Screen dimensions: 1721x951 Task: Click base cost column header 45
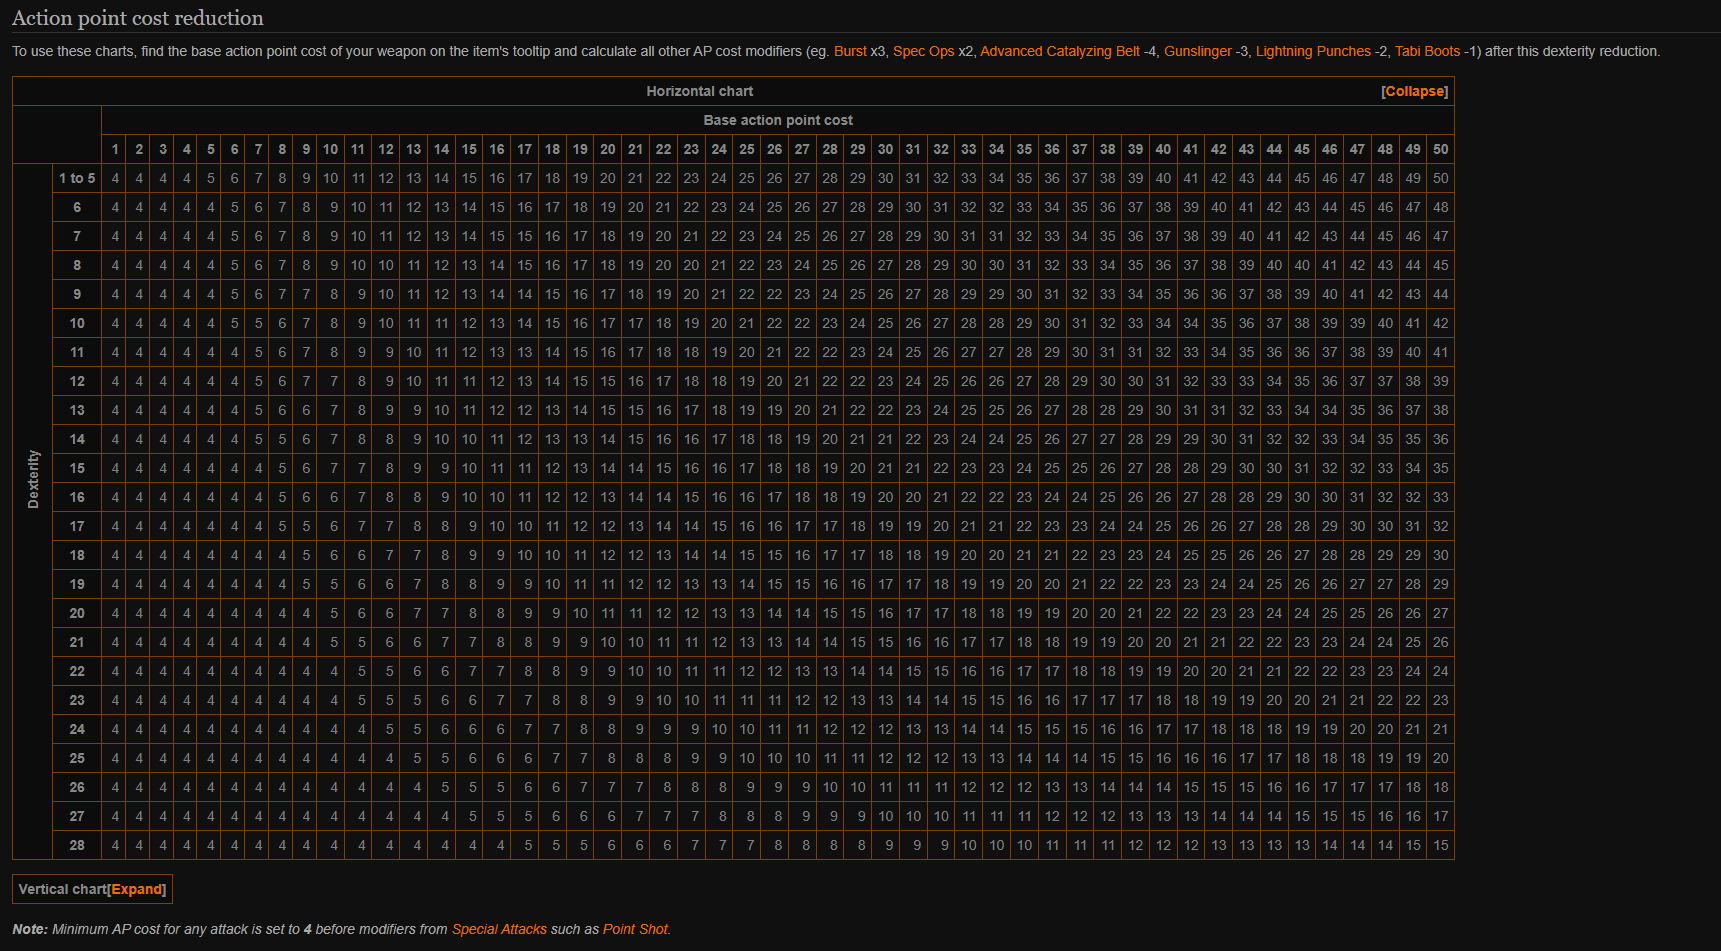1302,149
